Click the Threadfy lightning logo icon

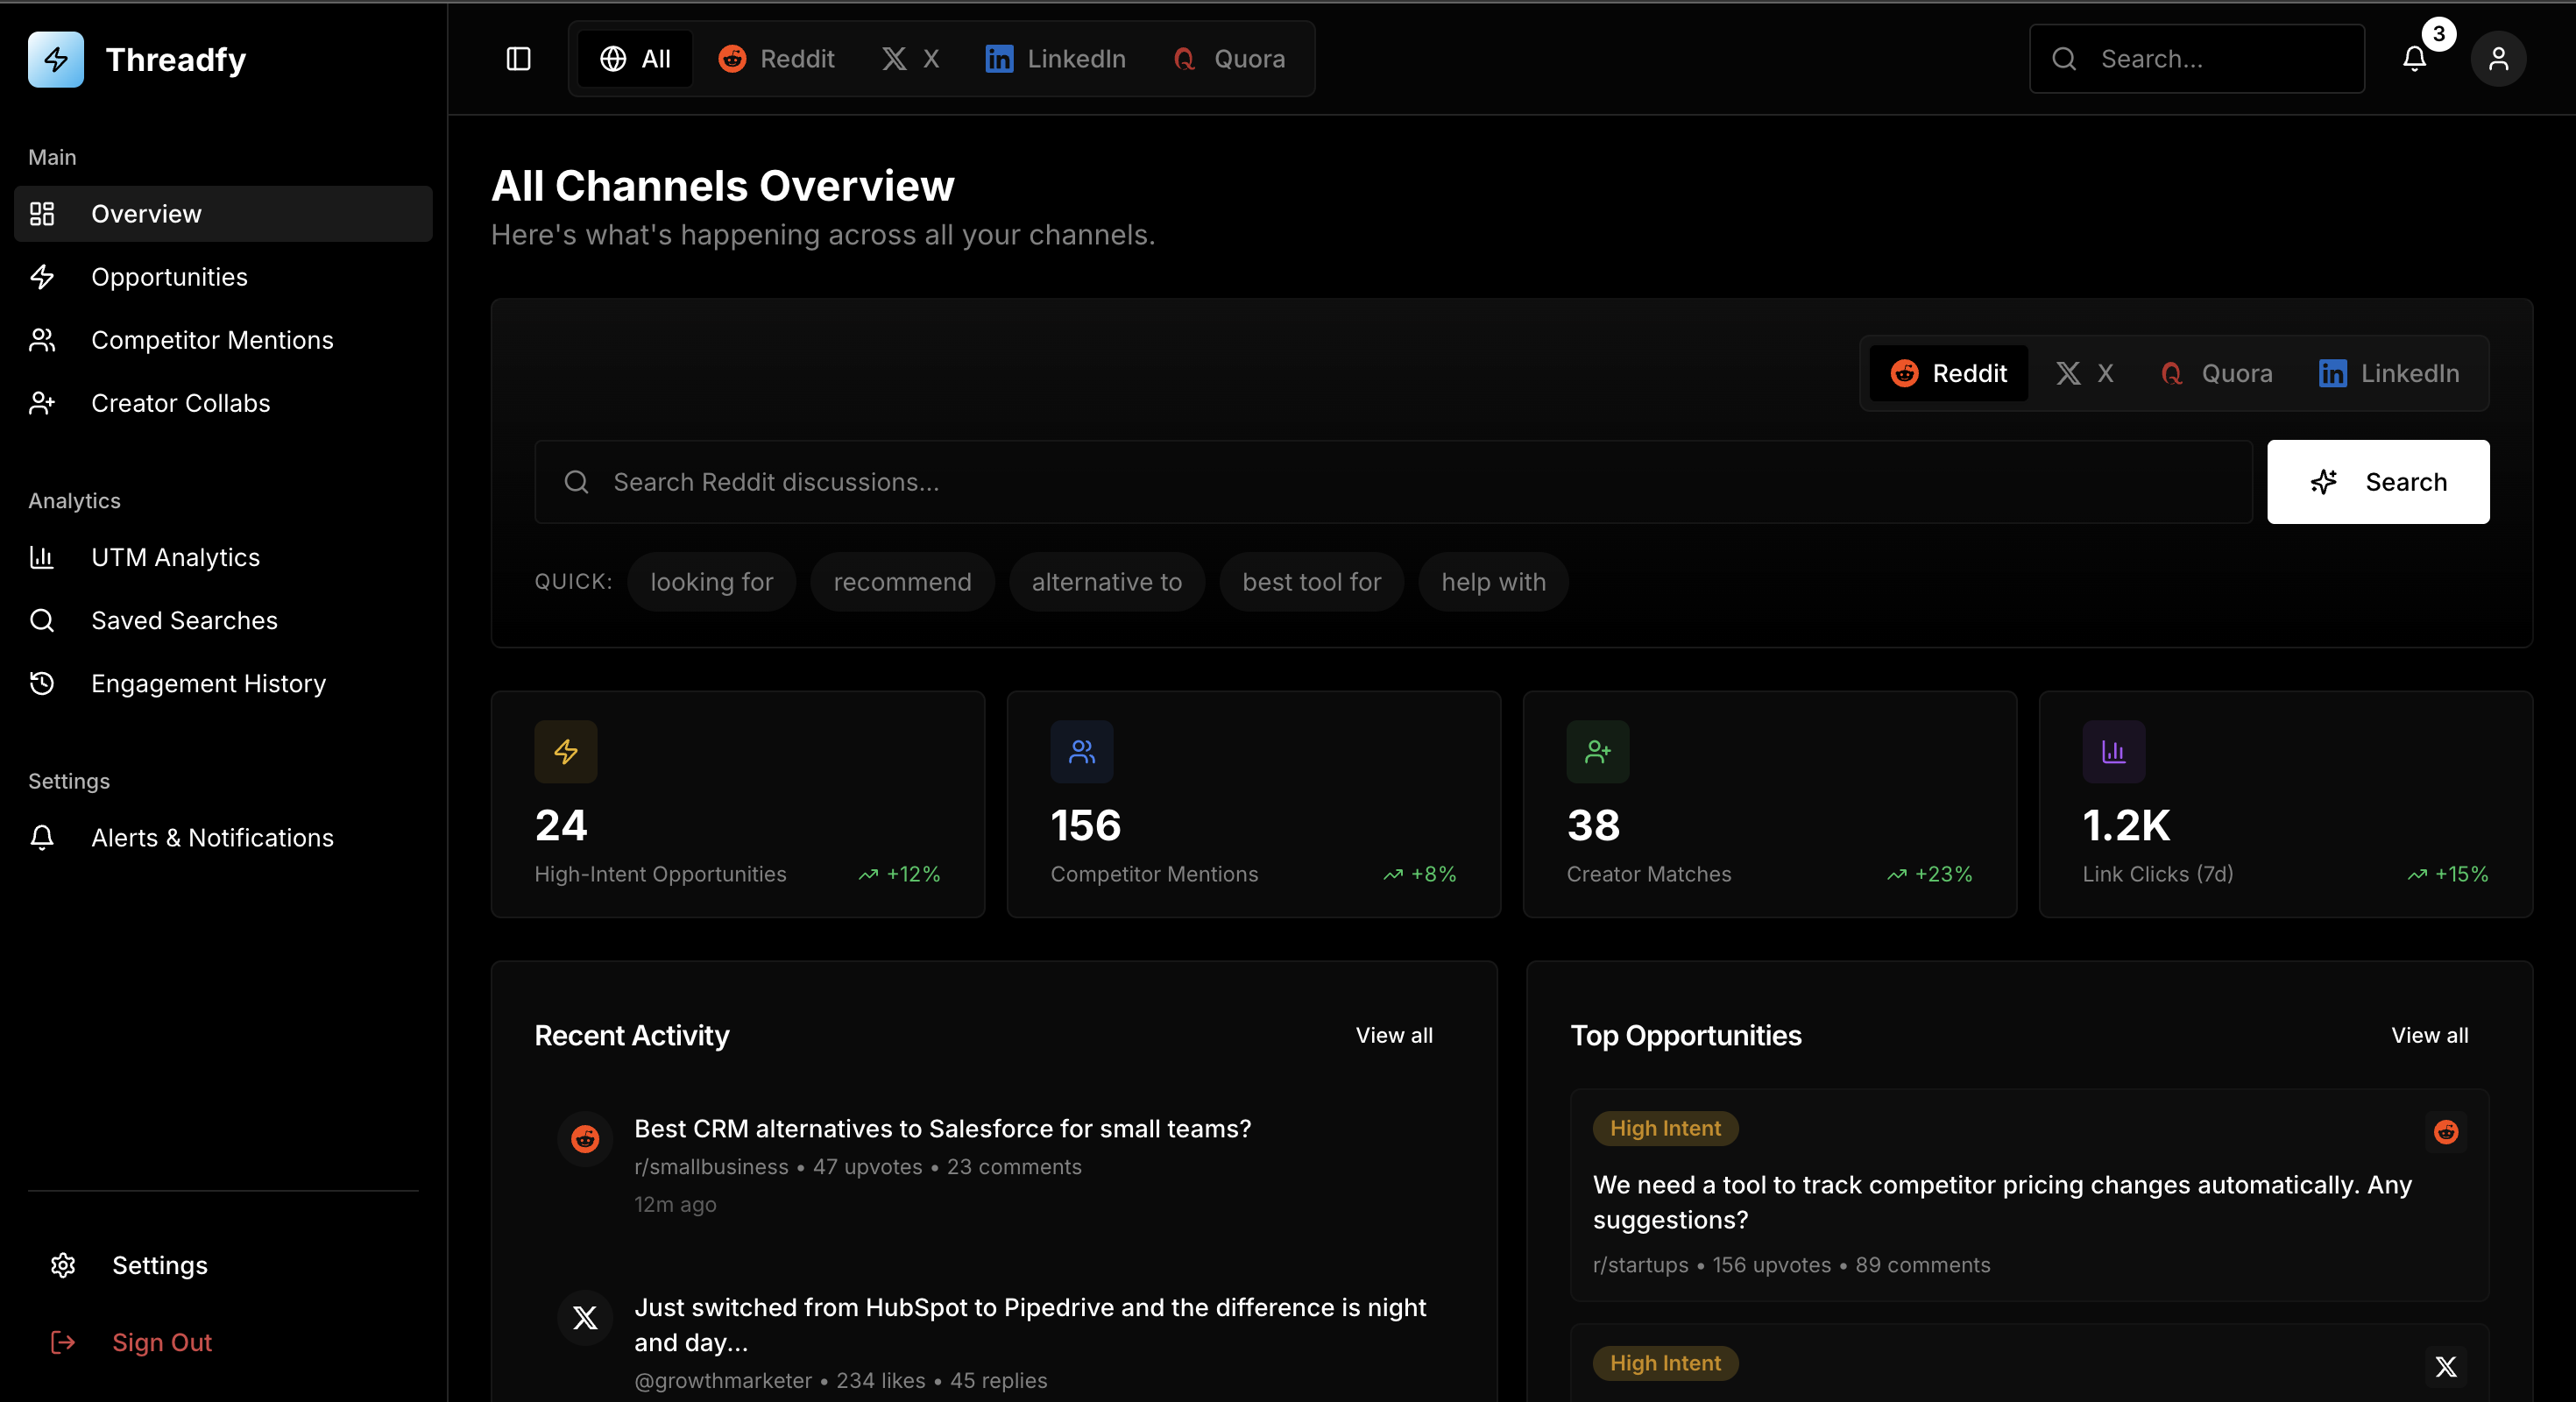(x=56, y=59)
